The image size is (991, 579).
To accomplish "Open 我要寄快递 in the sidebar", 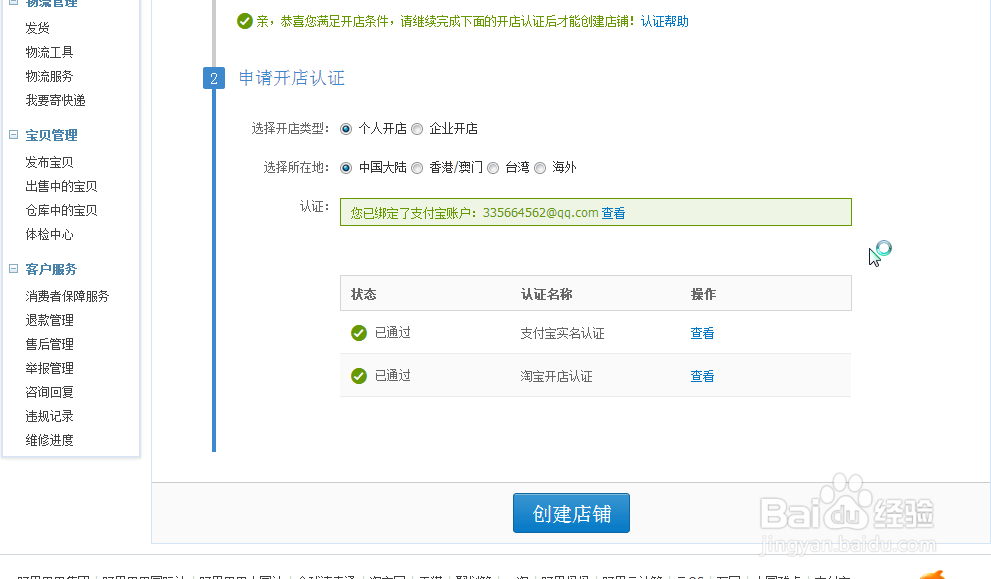I will click(53, 100).
